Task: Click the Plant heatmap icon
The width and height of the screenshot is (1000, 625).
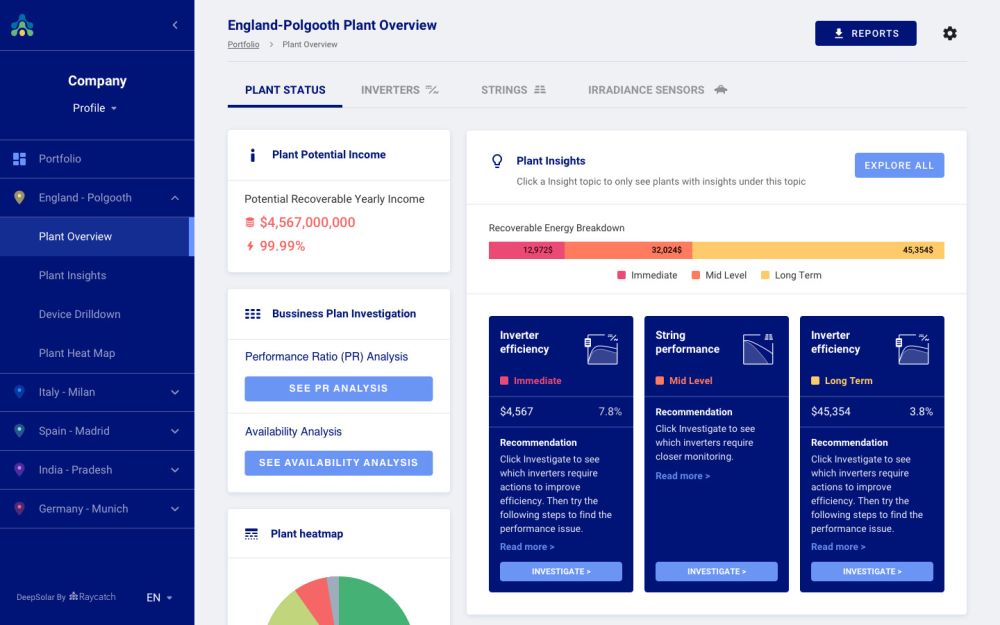Action: coord(252,534)
